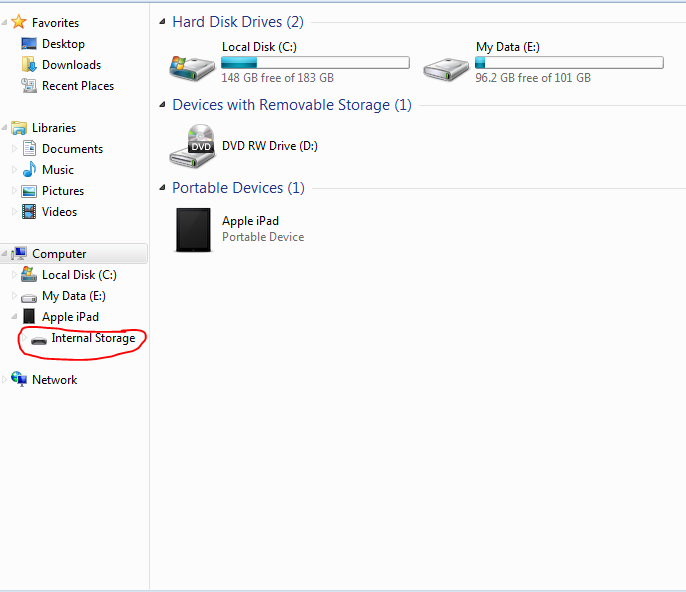Expand My Data (E:) in sidebar
This screenshot has height=592, width=686.
point(14,295)
